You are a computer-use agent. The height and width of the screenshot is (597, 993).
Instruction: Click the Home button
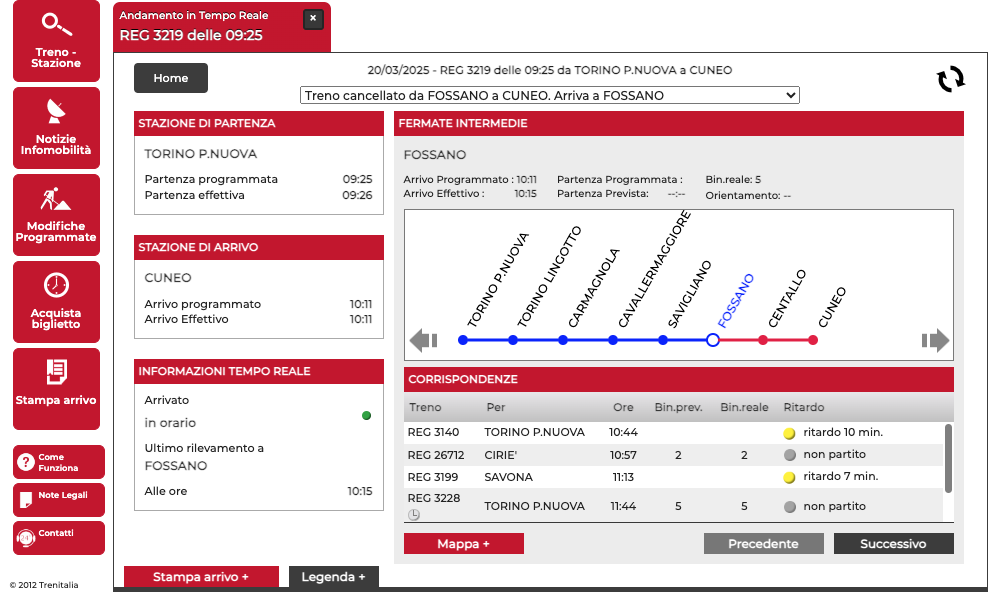click(171, 78)
